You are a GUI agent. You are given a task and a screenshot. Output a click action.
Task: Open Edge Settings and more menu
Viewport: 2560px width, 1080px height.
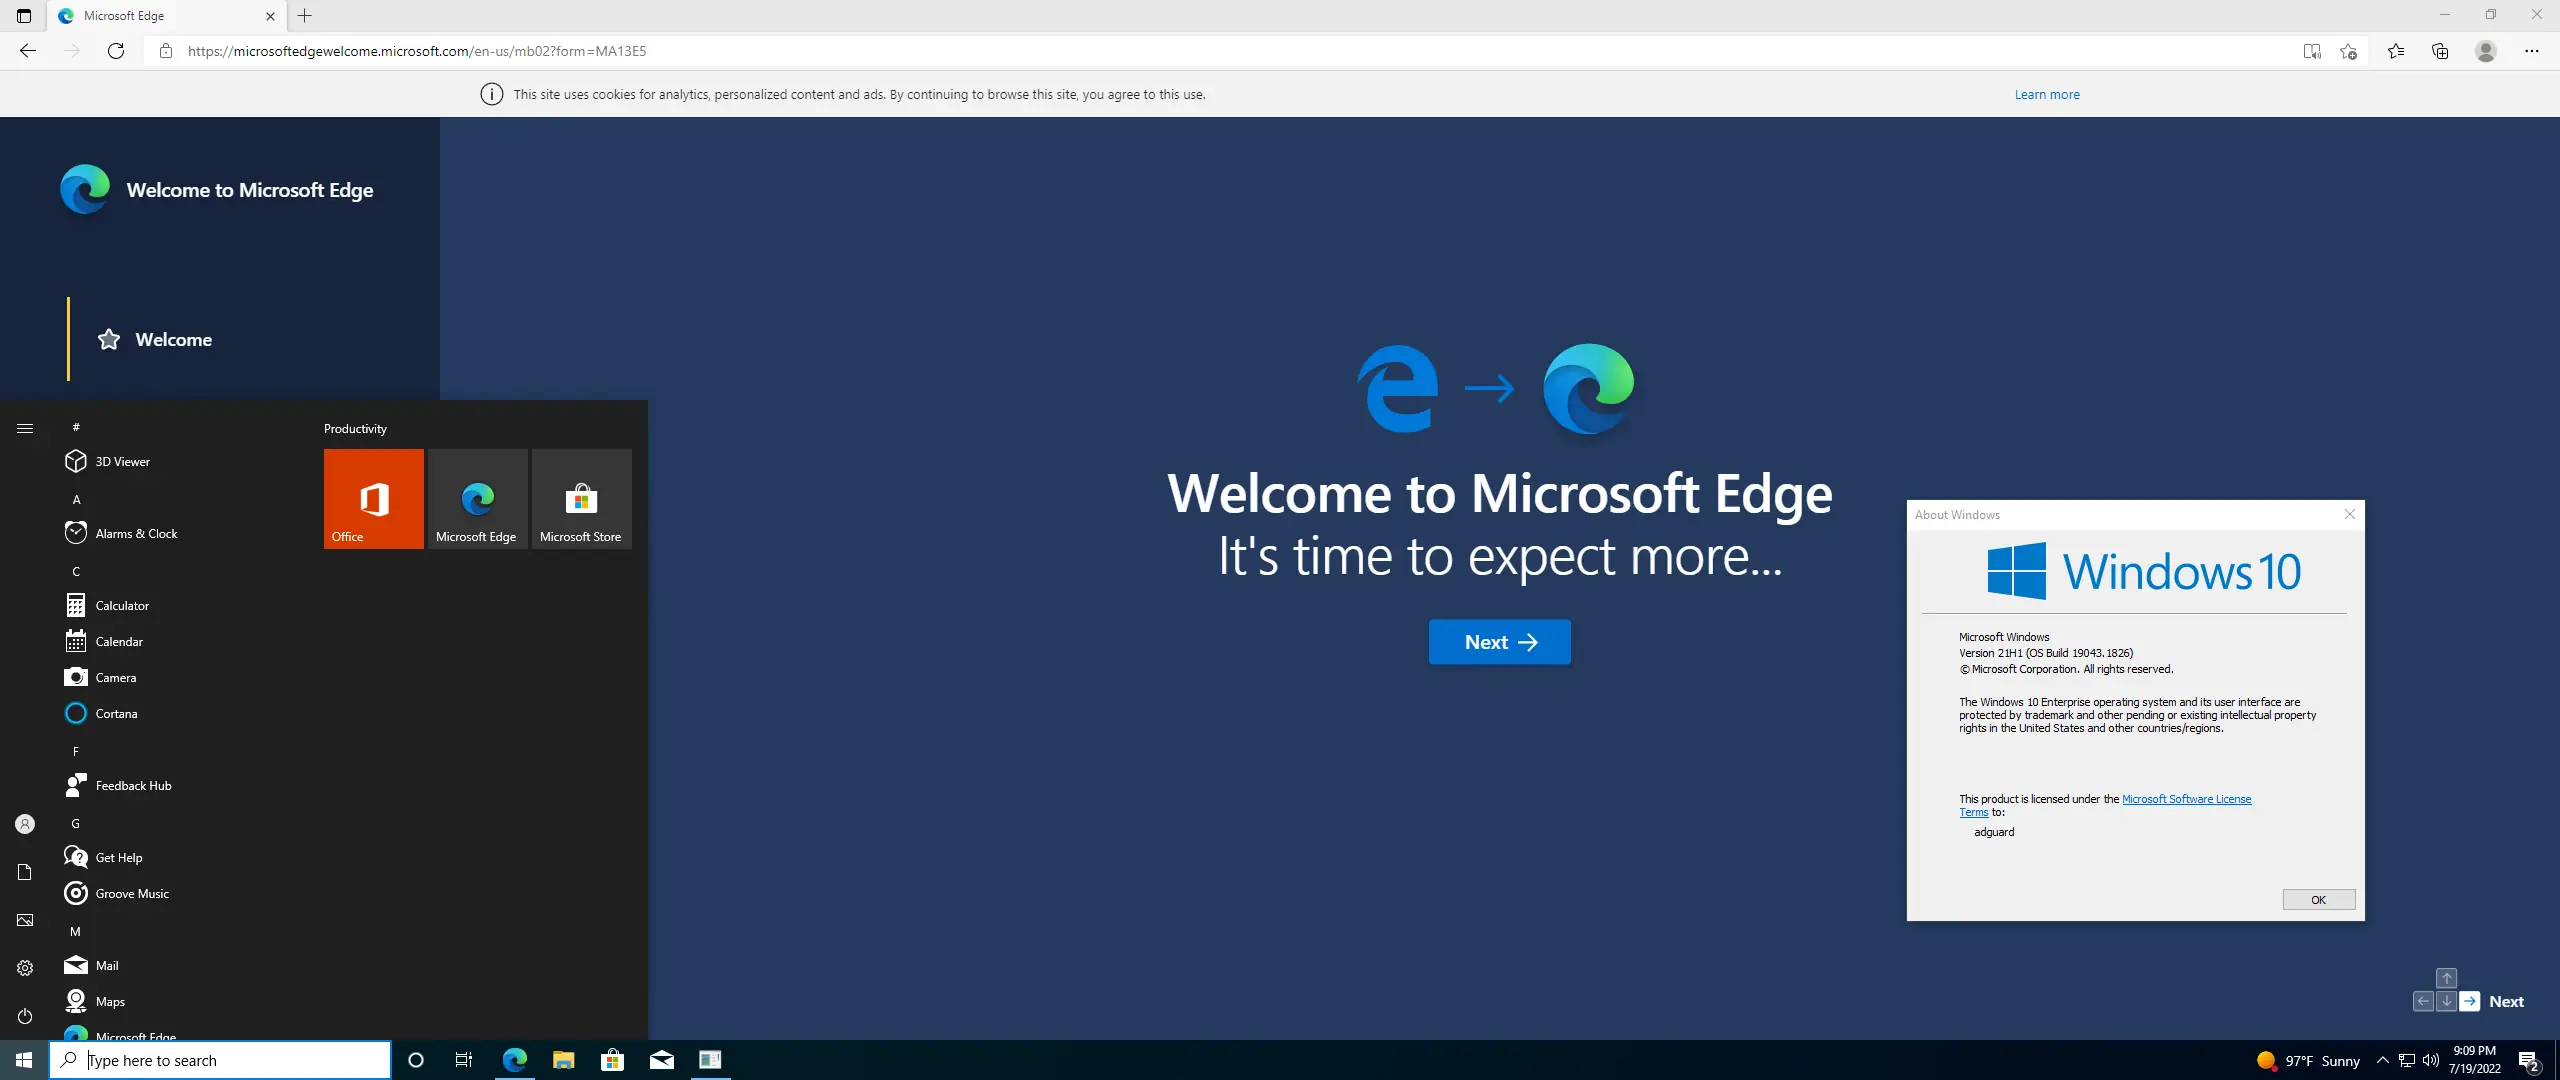(2531, 51)
